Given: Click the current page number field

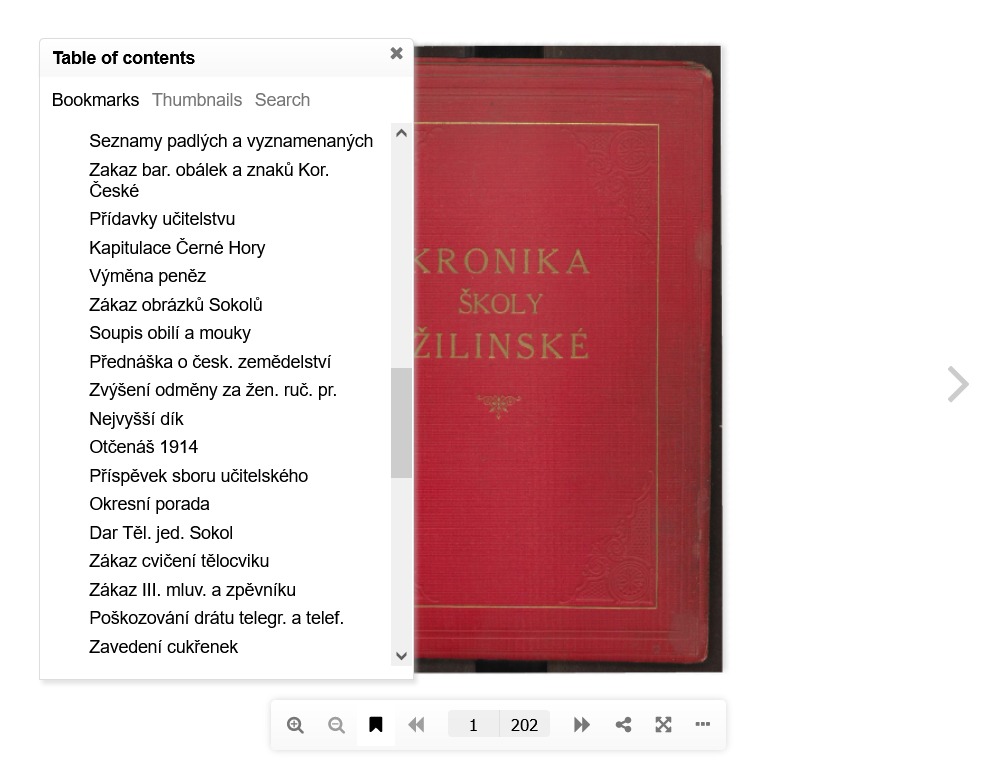Looking at the screenshot, I should pyautogui.click(x=473, y=725).
